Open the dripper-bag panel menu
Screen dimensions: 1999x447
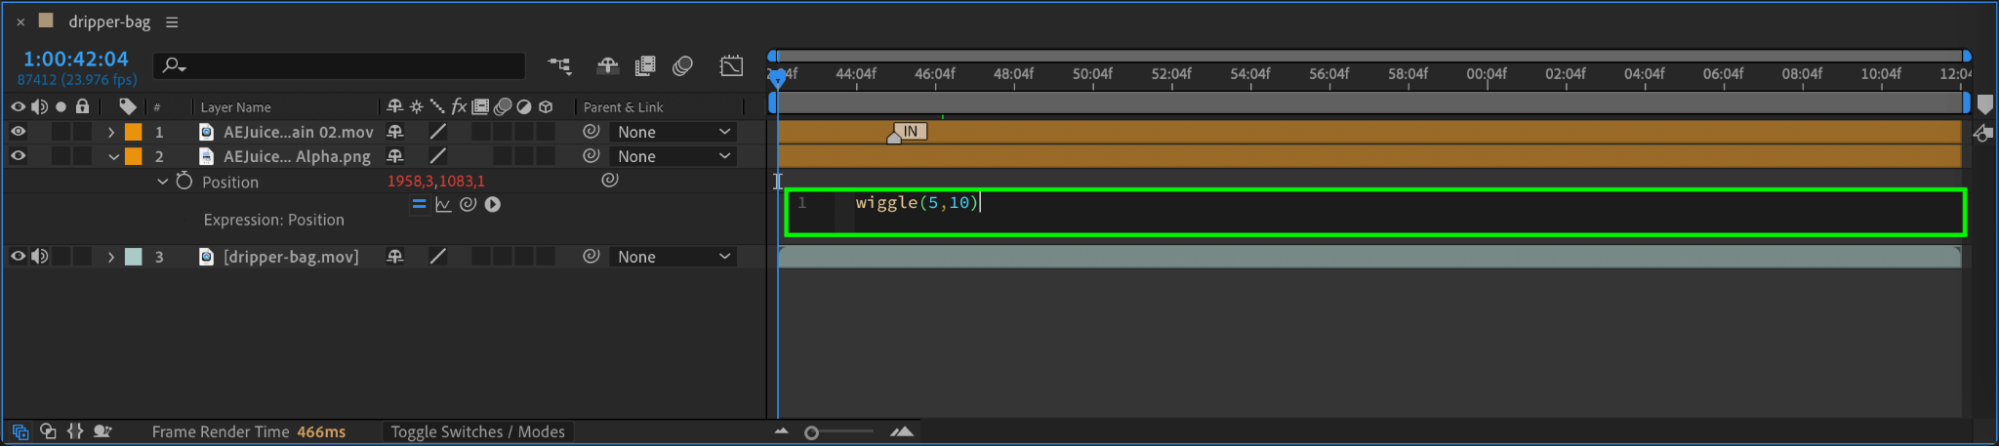(172, 22)
